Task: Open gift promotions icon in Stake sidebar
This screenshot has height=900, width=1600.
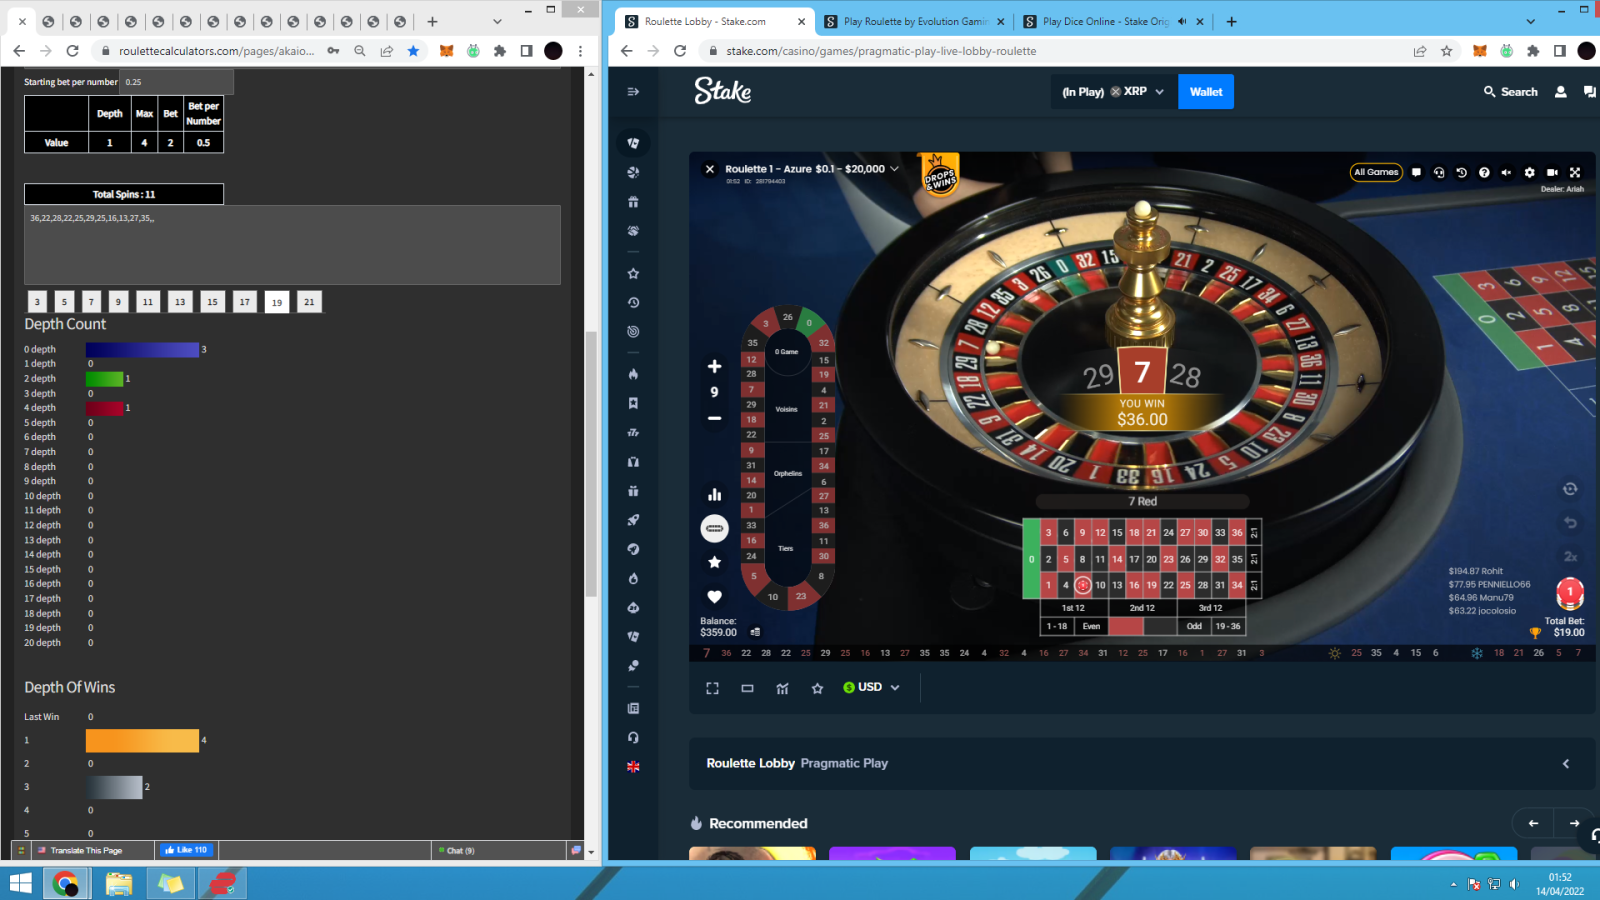Action: (633, 202)
